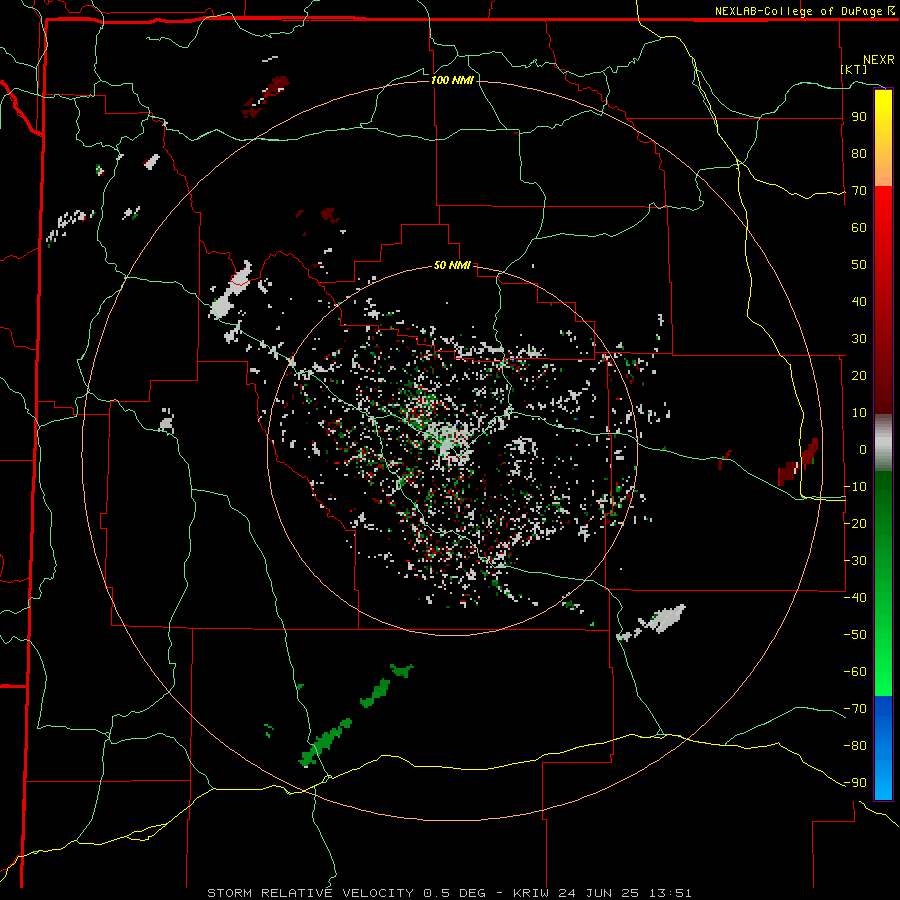Image resolution: width=900 pixels, height=900 pixels.
Task: Select the -10 value on the velocity scale
Action: coord(855,487)
